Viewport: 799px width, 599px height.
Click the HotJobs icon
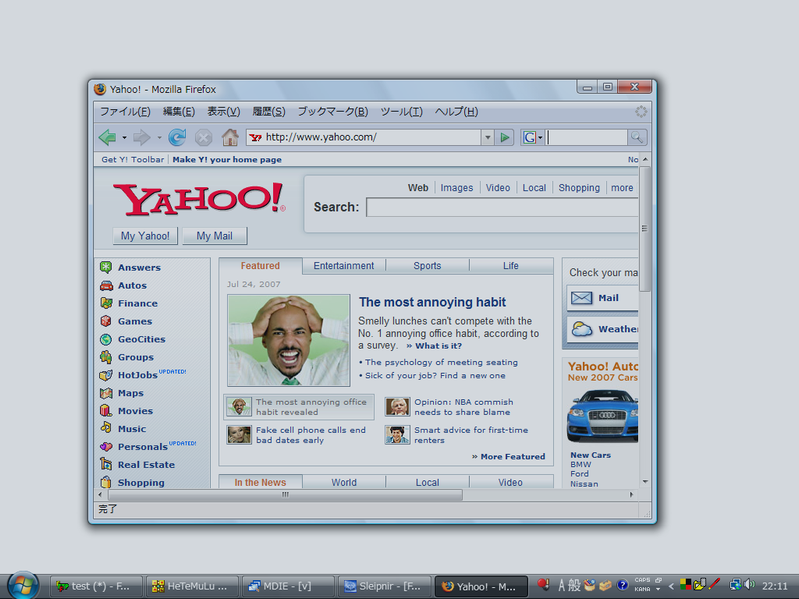(106, 375)
